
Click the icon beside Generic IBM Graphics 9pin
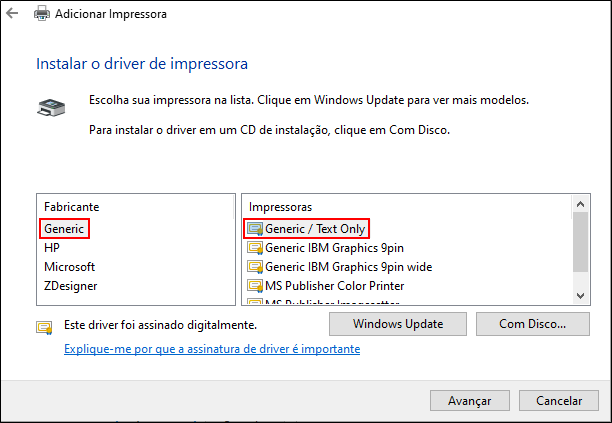(254, 248)
